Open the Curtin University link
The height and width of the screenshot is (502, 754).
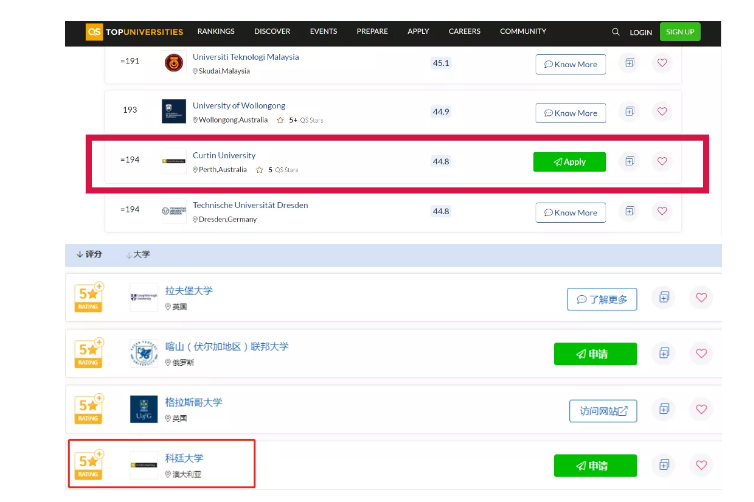[224, 155]
